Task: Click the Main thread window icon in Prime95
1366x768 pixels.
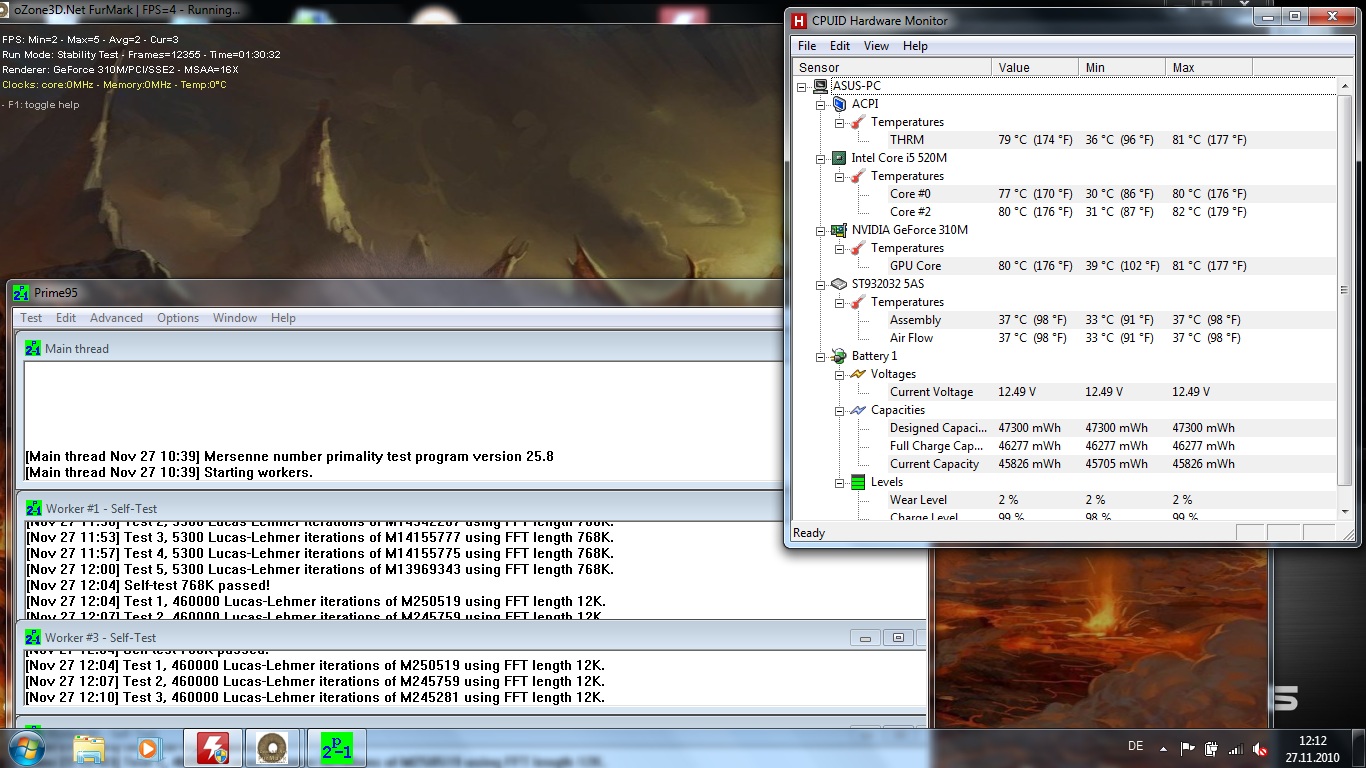Action: (33, 349)
